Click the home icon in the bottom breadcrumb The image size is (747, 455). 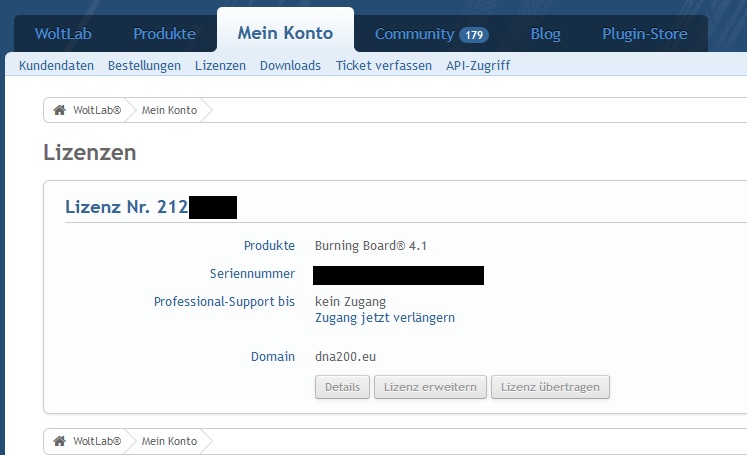point(59,441)
